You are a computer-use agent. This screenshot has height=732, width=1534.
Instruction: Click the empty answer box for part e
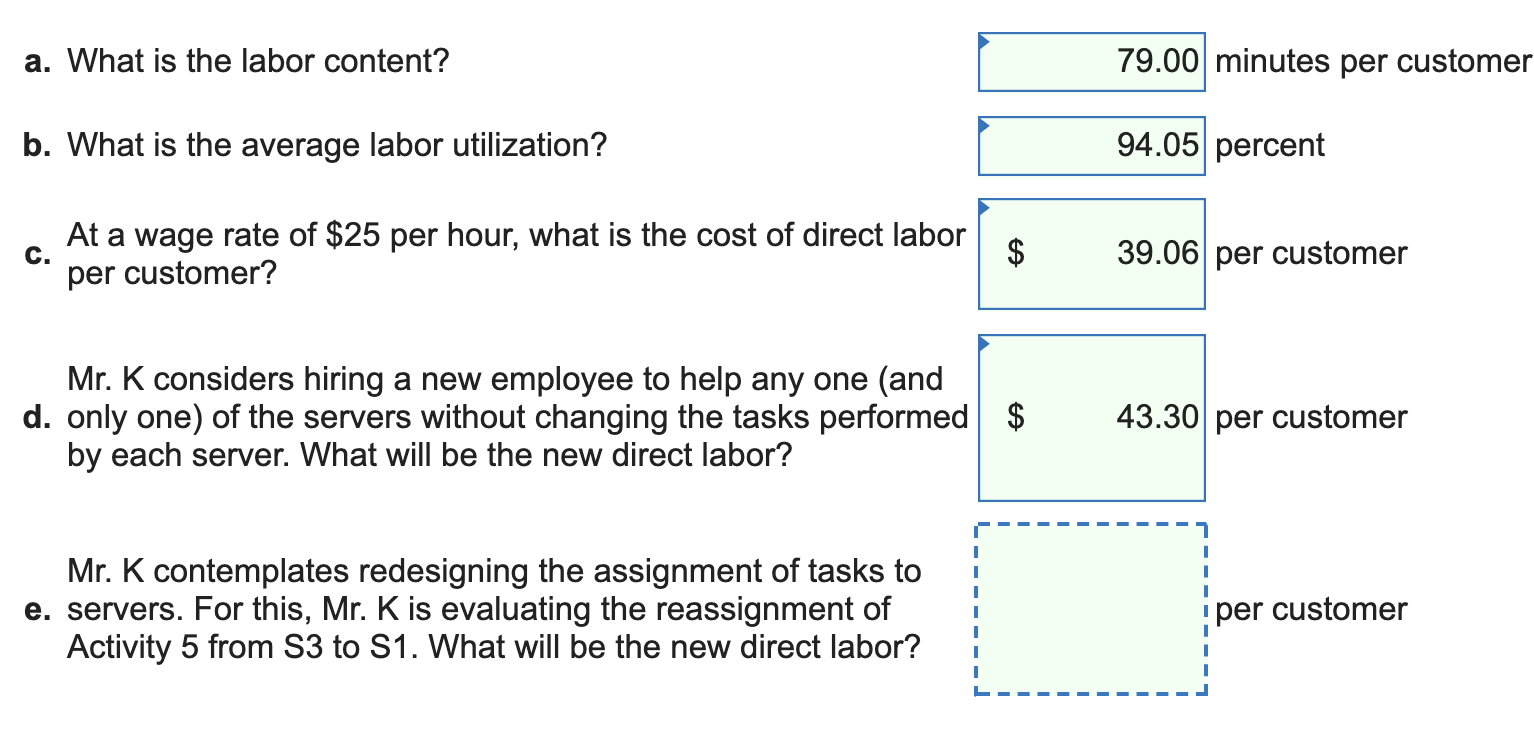pos(1091,608)
